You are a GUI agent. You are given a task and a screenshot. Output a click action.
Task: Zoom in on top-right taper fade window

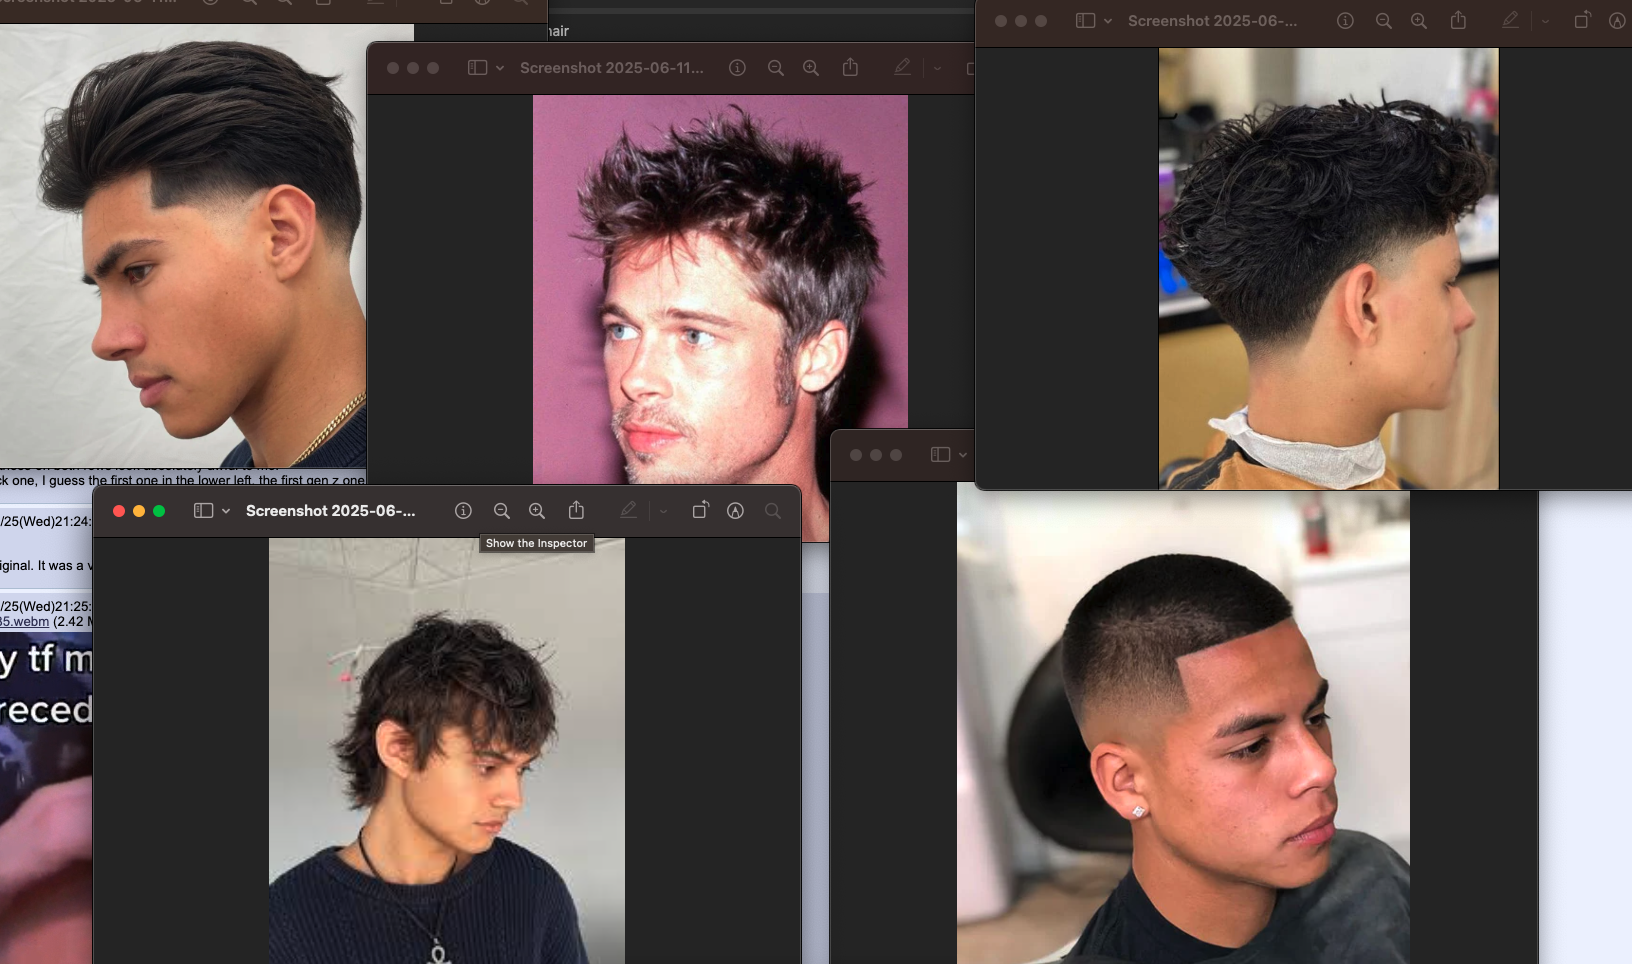(1419, 21)
